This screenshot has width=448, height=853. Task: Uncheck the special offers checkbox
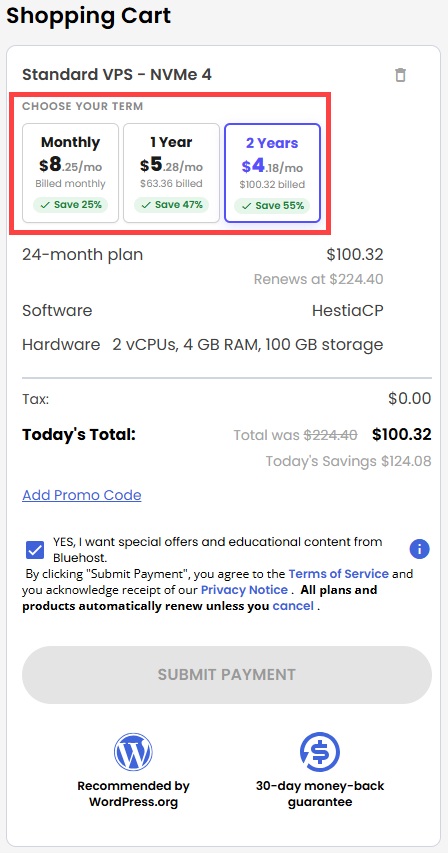click(35, 550)
